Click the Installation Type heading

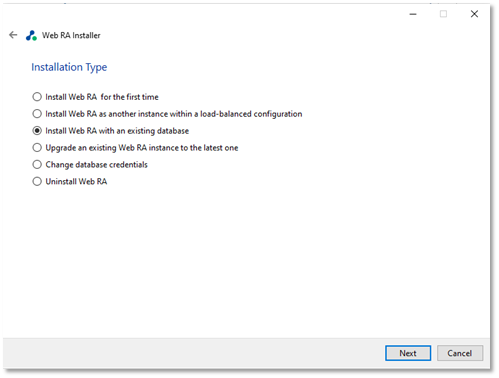69,67
